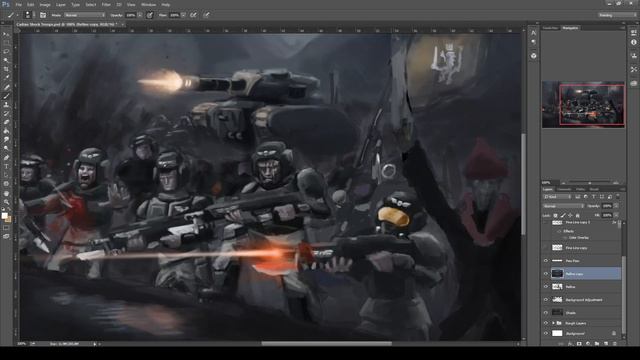Toggle pressure for opacity button

click(x=150, y=15)
